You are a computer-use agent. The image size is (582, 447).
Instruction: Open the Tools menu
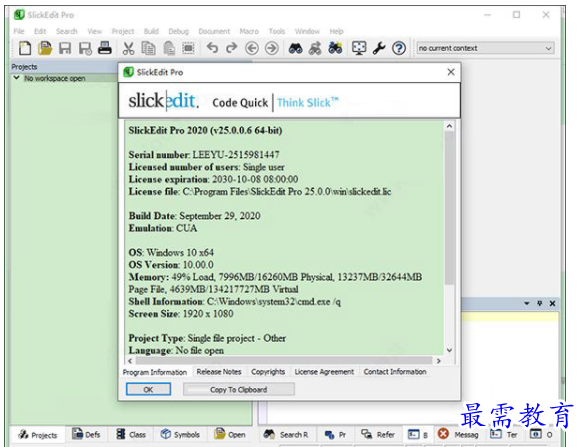[x=277, y=31]
